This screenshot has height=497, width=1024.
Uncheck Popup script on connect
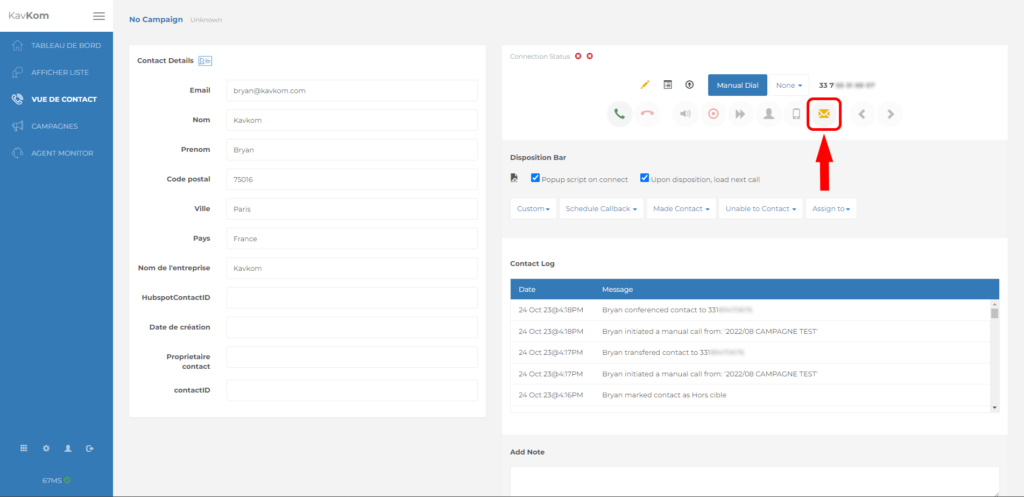(x=536, y=178)
